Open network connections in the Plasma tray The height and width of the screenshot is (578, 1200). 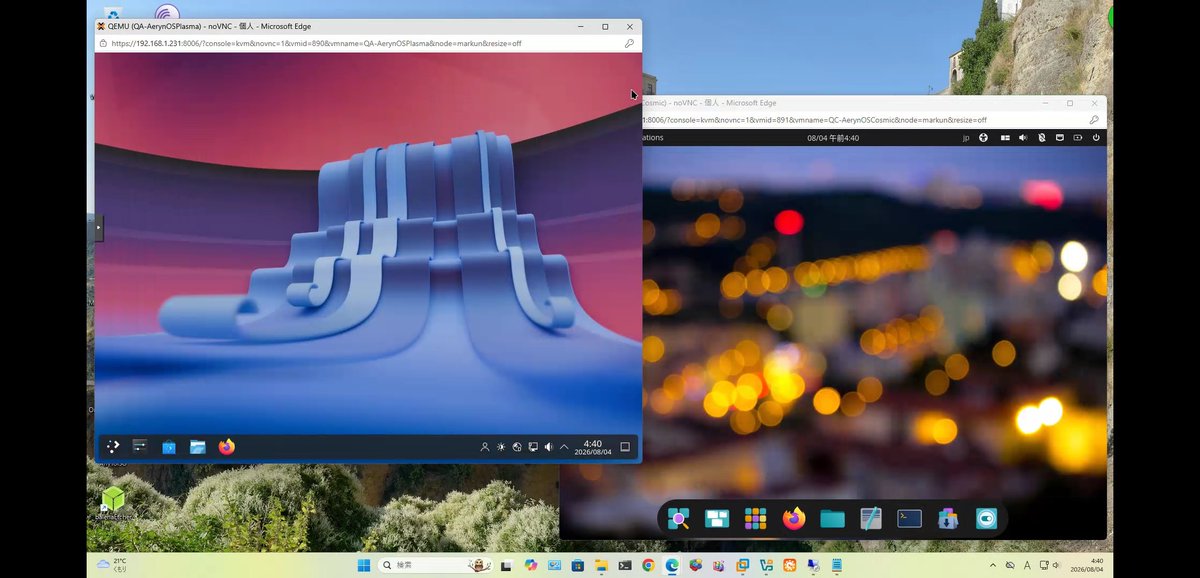[533, 447]
